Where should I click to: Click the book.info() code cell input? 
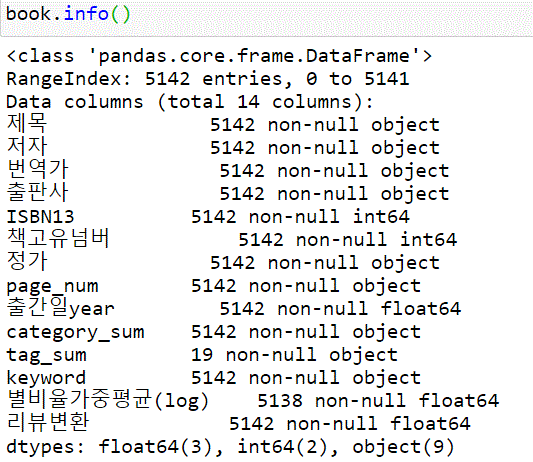(x=266, y=17)
